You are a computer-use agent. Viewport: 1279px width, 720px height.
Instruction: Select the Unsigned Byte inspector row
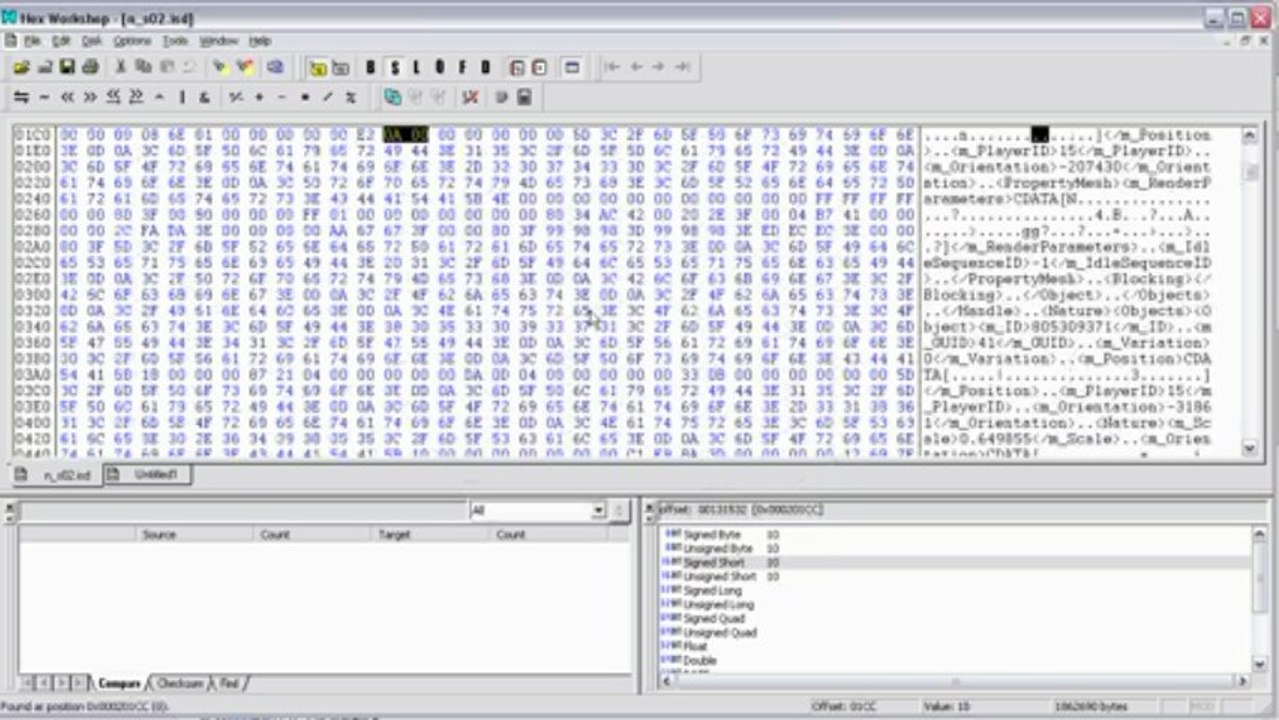pos(955,549)
